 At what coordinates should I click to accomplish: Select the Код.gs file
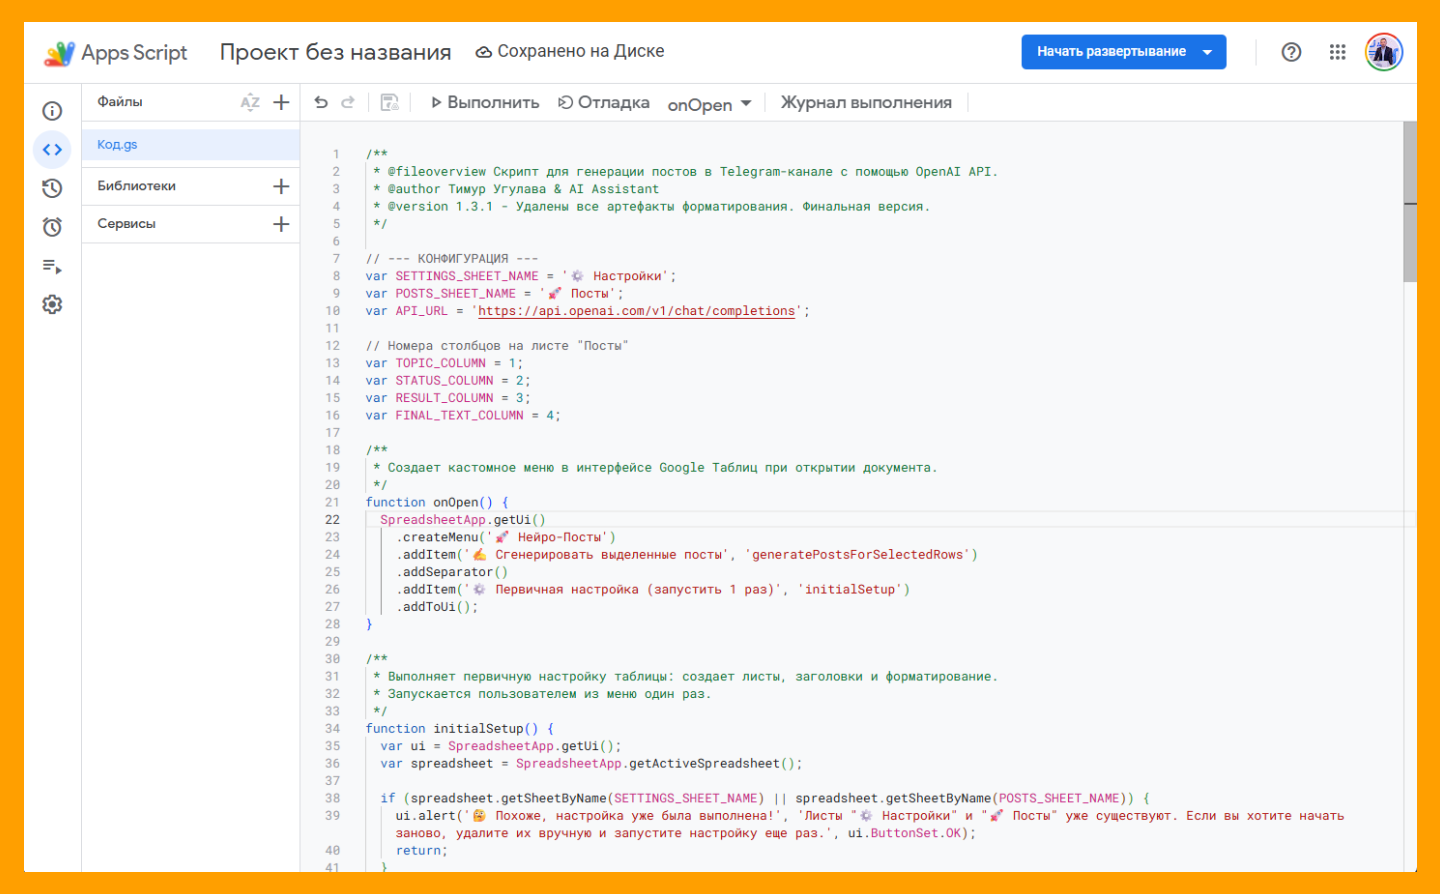coord(118,145)
